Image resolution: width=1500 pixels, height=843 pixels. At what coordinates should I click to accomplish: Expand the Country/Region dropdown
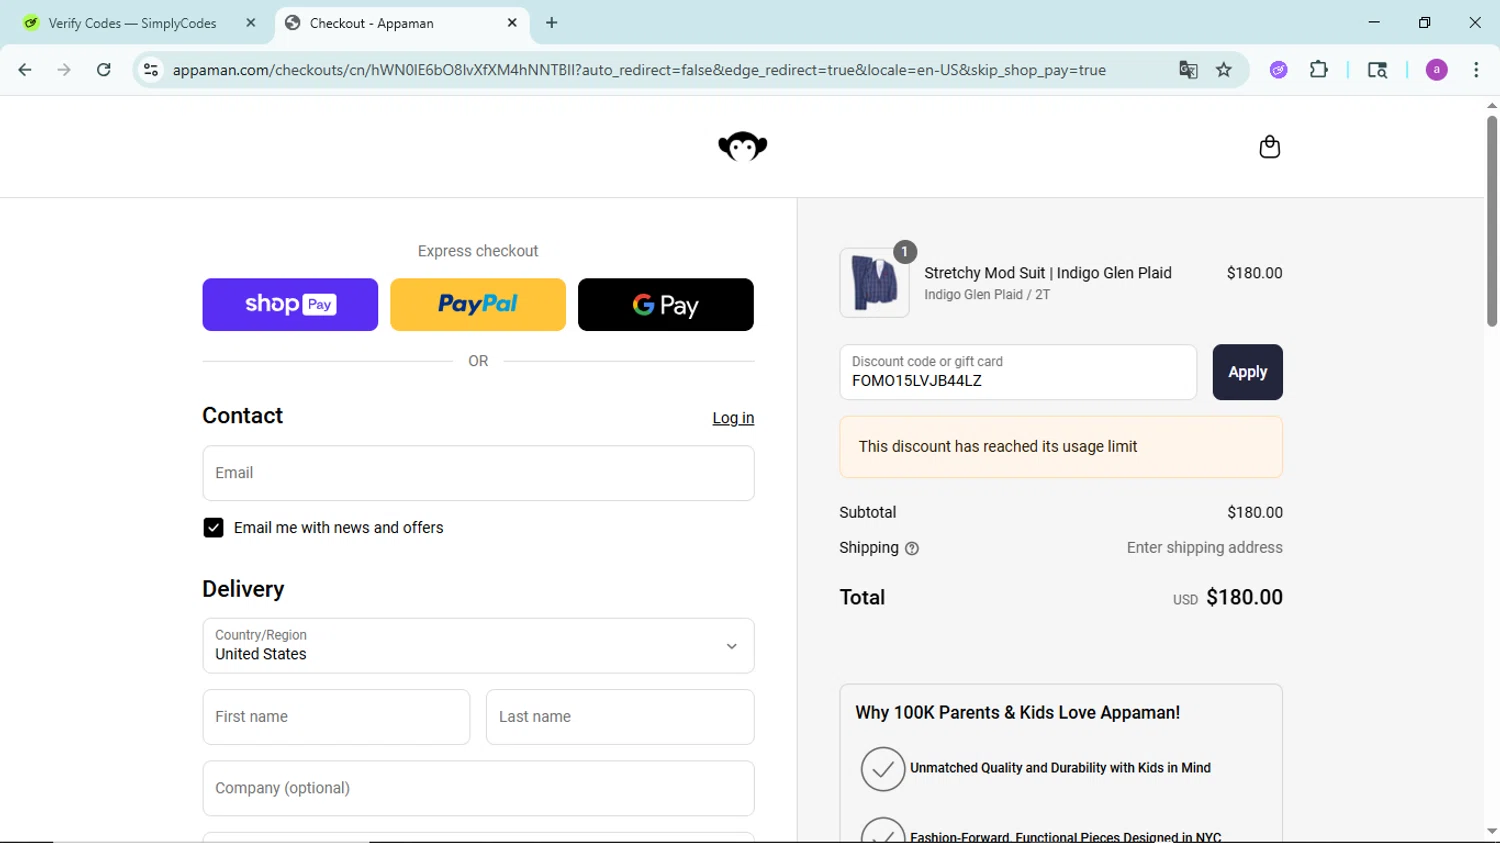click(478, 646)
